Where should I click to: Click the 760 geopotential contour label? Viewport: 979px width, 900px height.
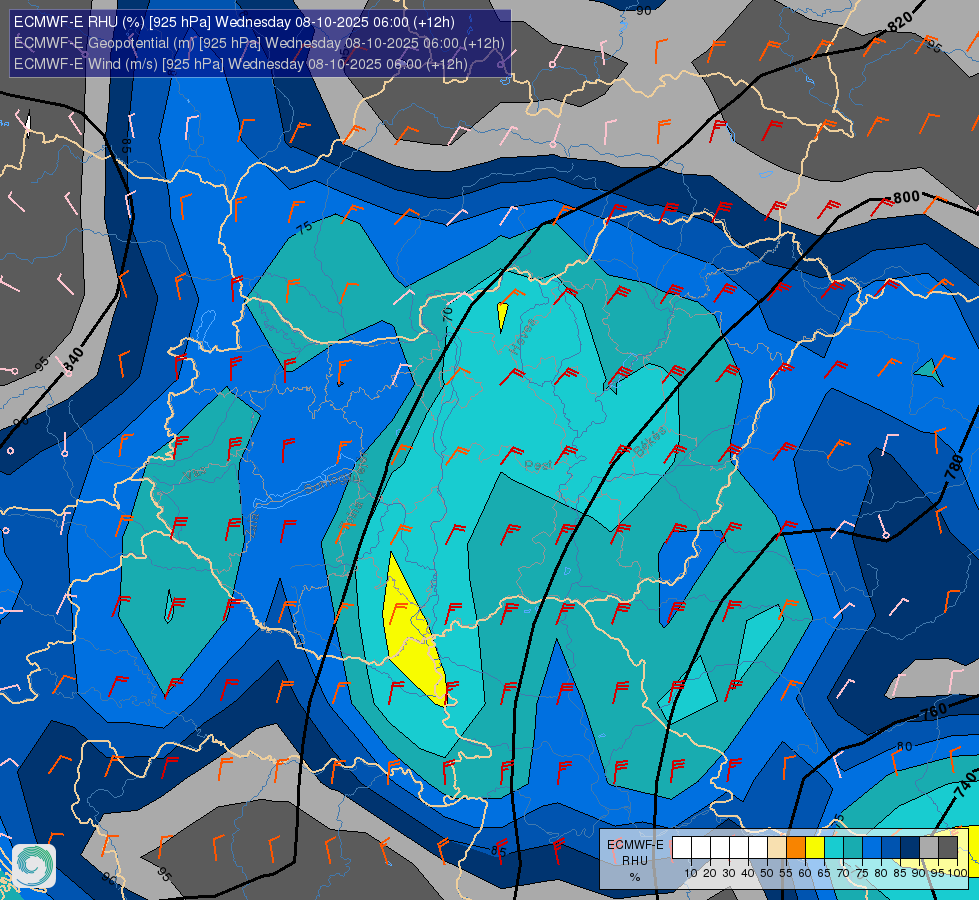coord(934,710)
